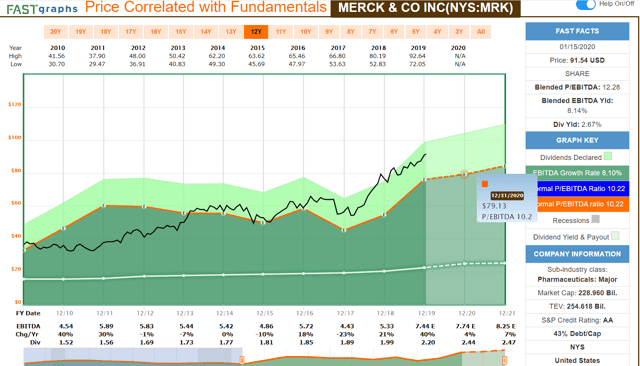The width and height of the screenshot is (640, 366).
Task: Click the left handle of range slider
Action: pyautogui.click(x=242, y=360)
